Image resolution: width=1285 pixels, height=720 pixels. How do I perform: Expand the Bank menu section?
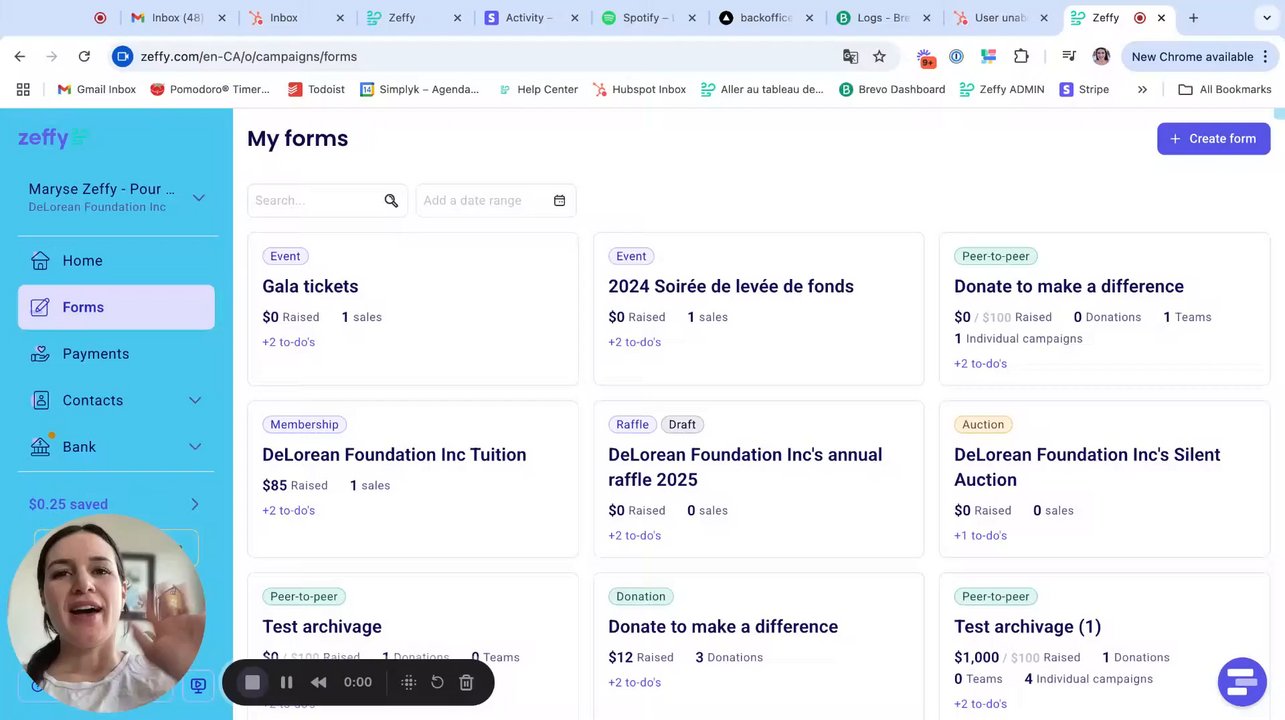tap(195, 447)
